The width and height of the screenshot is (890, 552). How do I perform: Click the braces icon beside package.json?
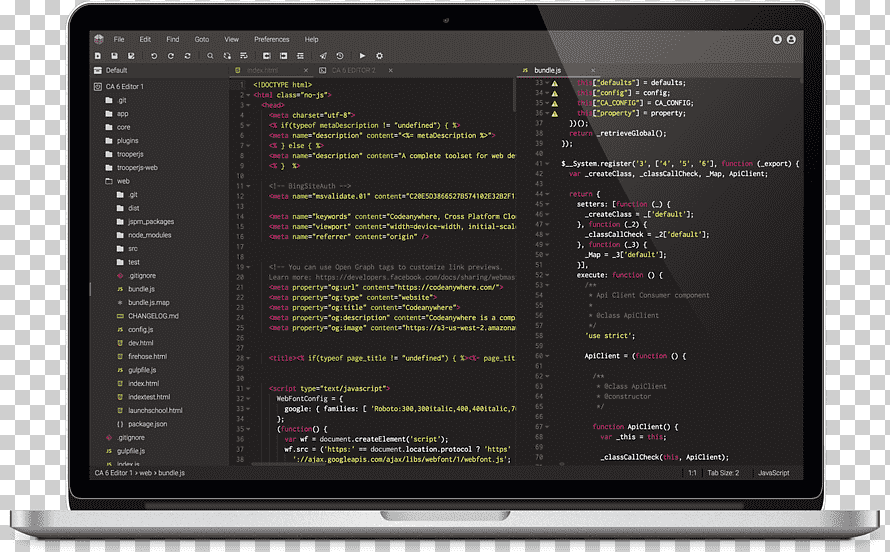120,424
